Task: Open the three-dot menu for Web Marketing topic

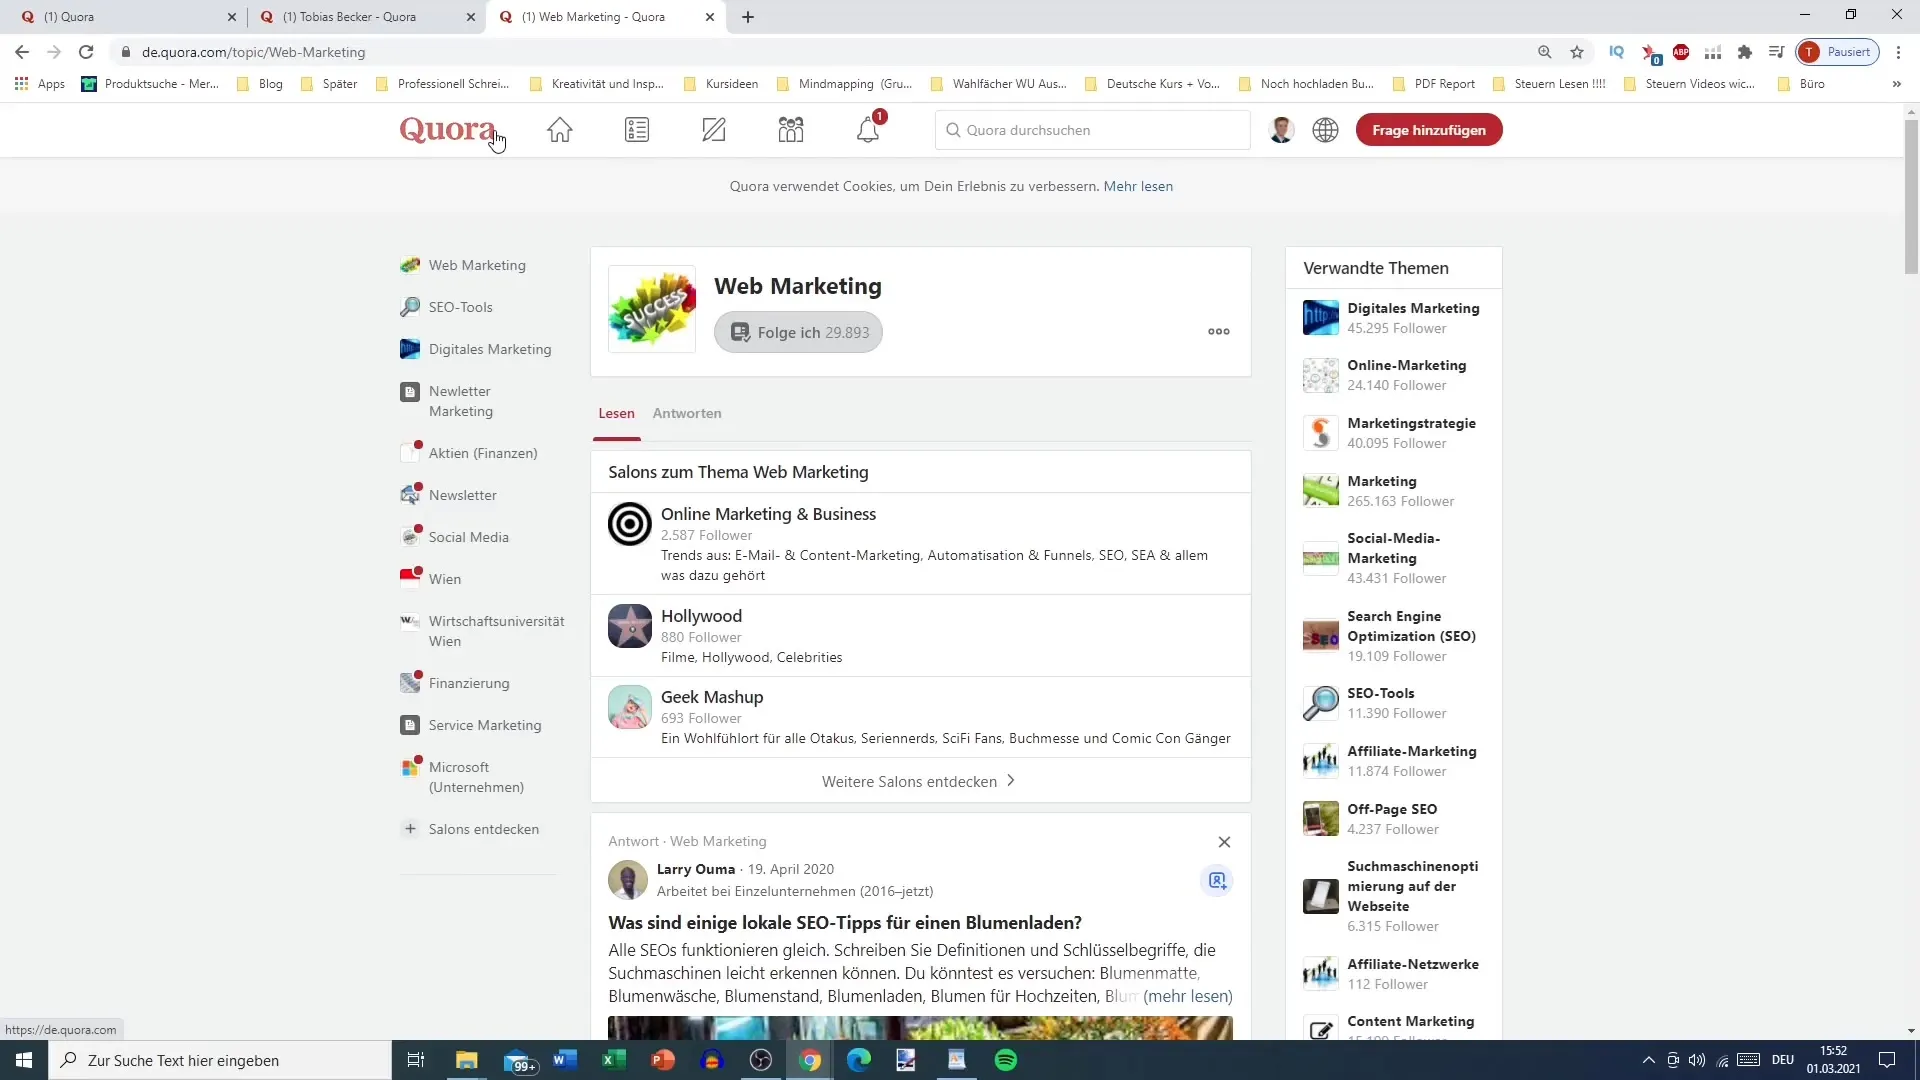Action: click(x=1218, y=331)
